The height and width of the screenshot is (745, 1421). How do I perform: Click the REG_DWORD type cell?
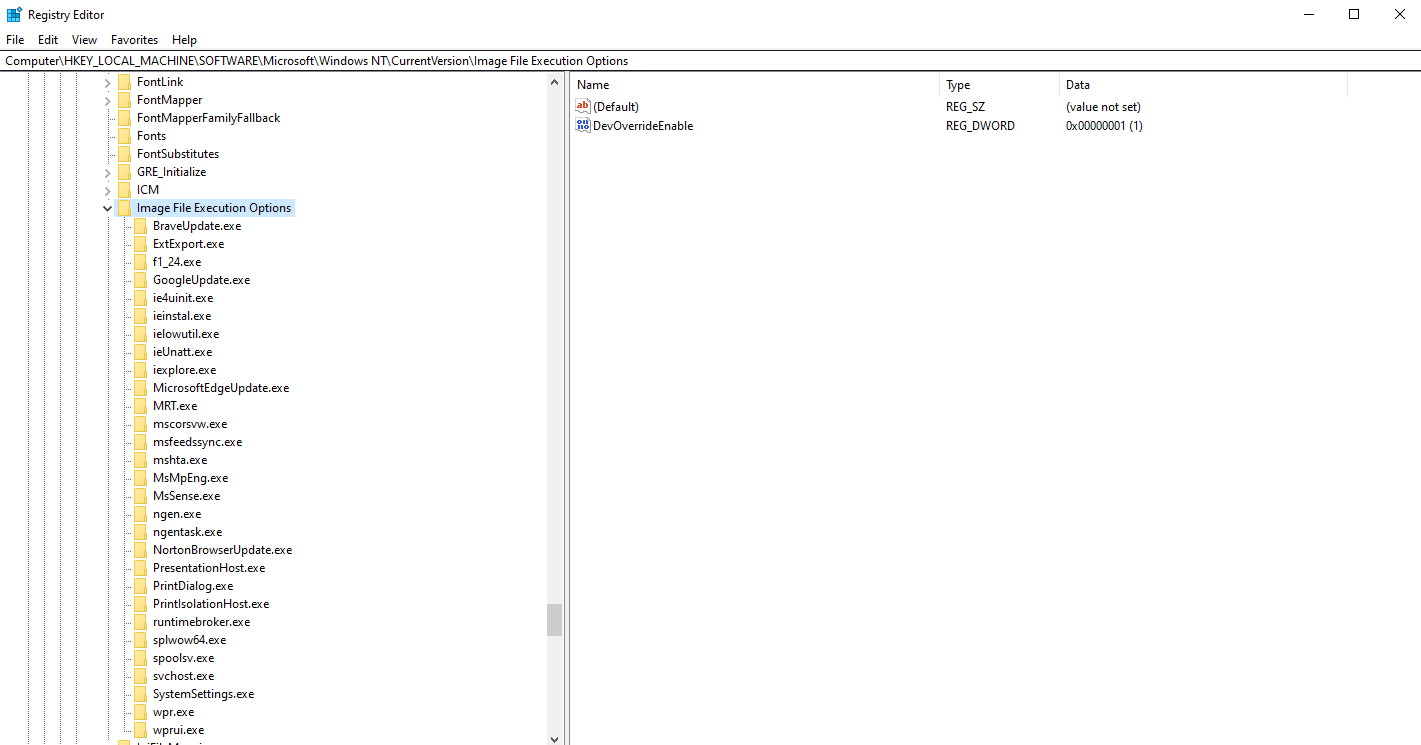click(x=980, y=126)
